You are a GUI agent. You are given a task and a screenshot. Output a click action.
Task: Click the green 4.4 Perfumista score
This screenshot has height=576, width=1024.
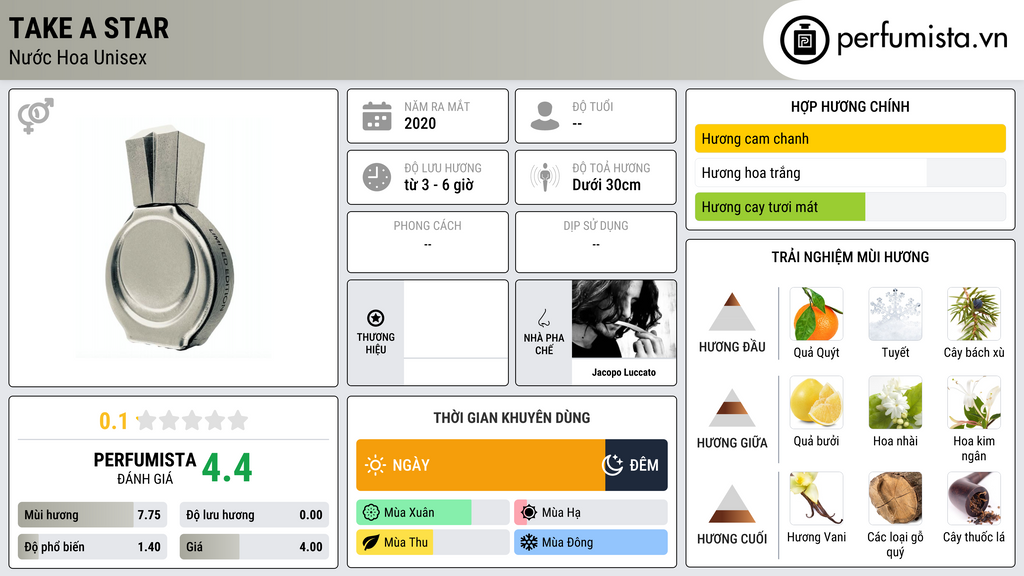point(227,468)
